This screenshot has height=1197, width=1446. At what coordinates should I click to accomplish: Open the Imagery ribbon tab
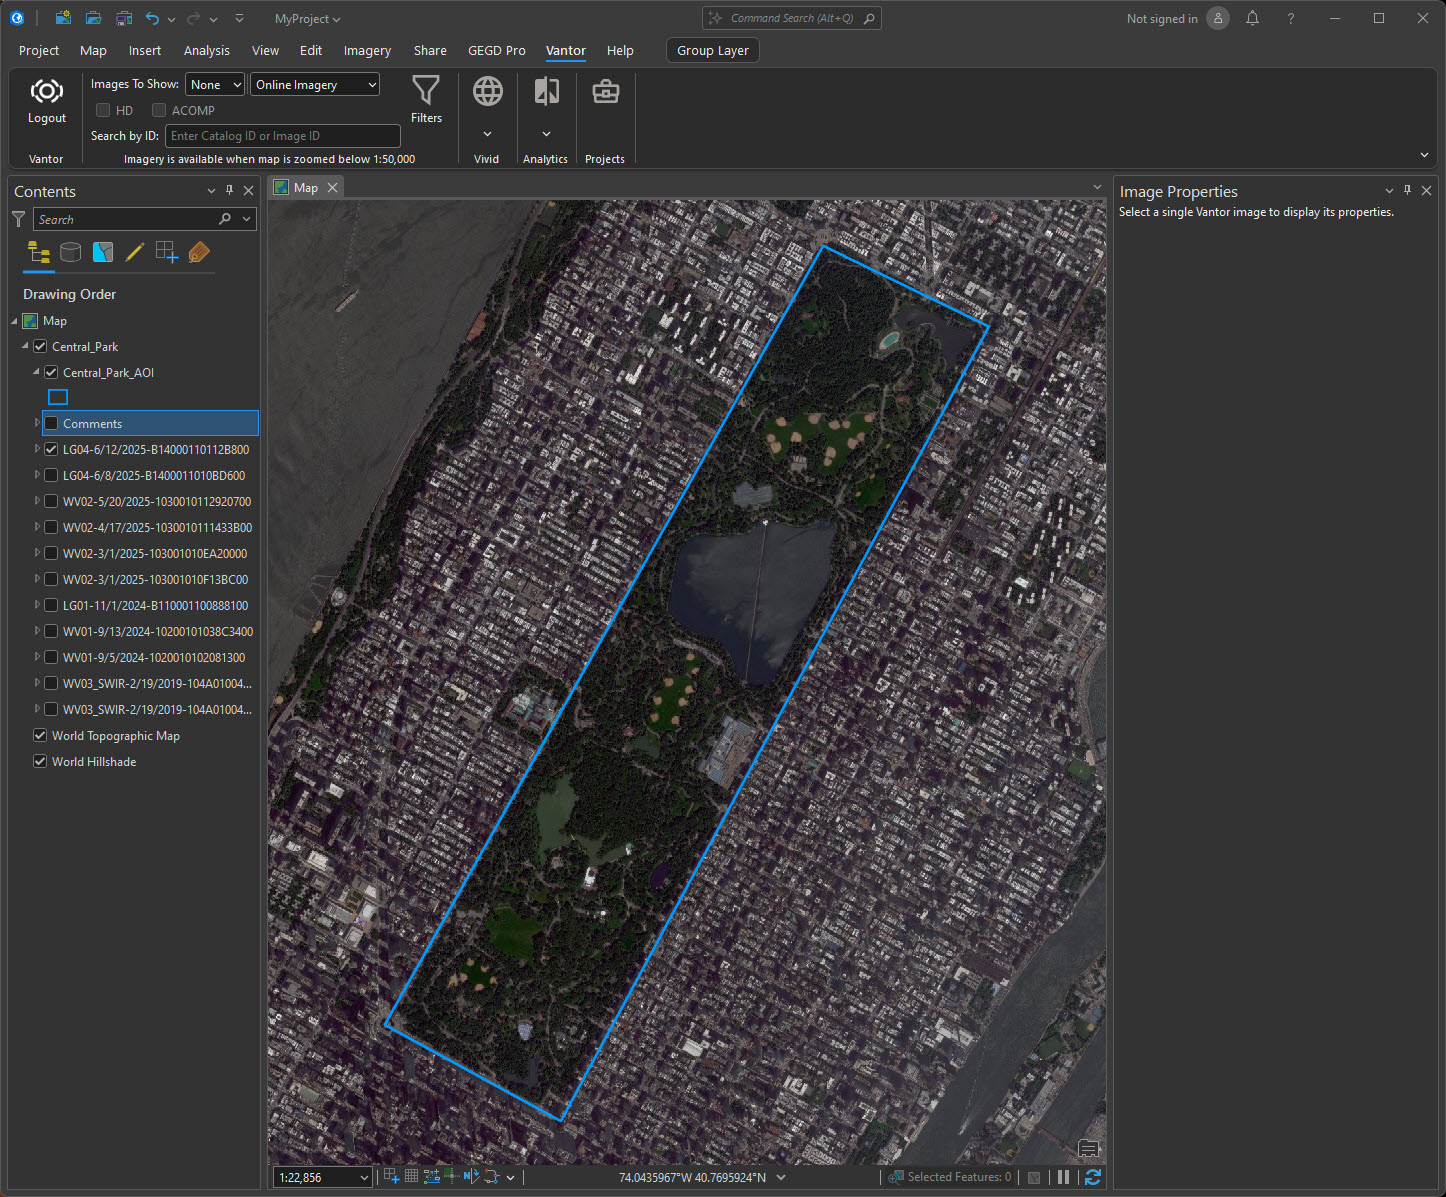click(367, 50)
